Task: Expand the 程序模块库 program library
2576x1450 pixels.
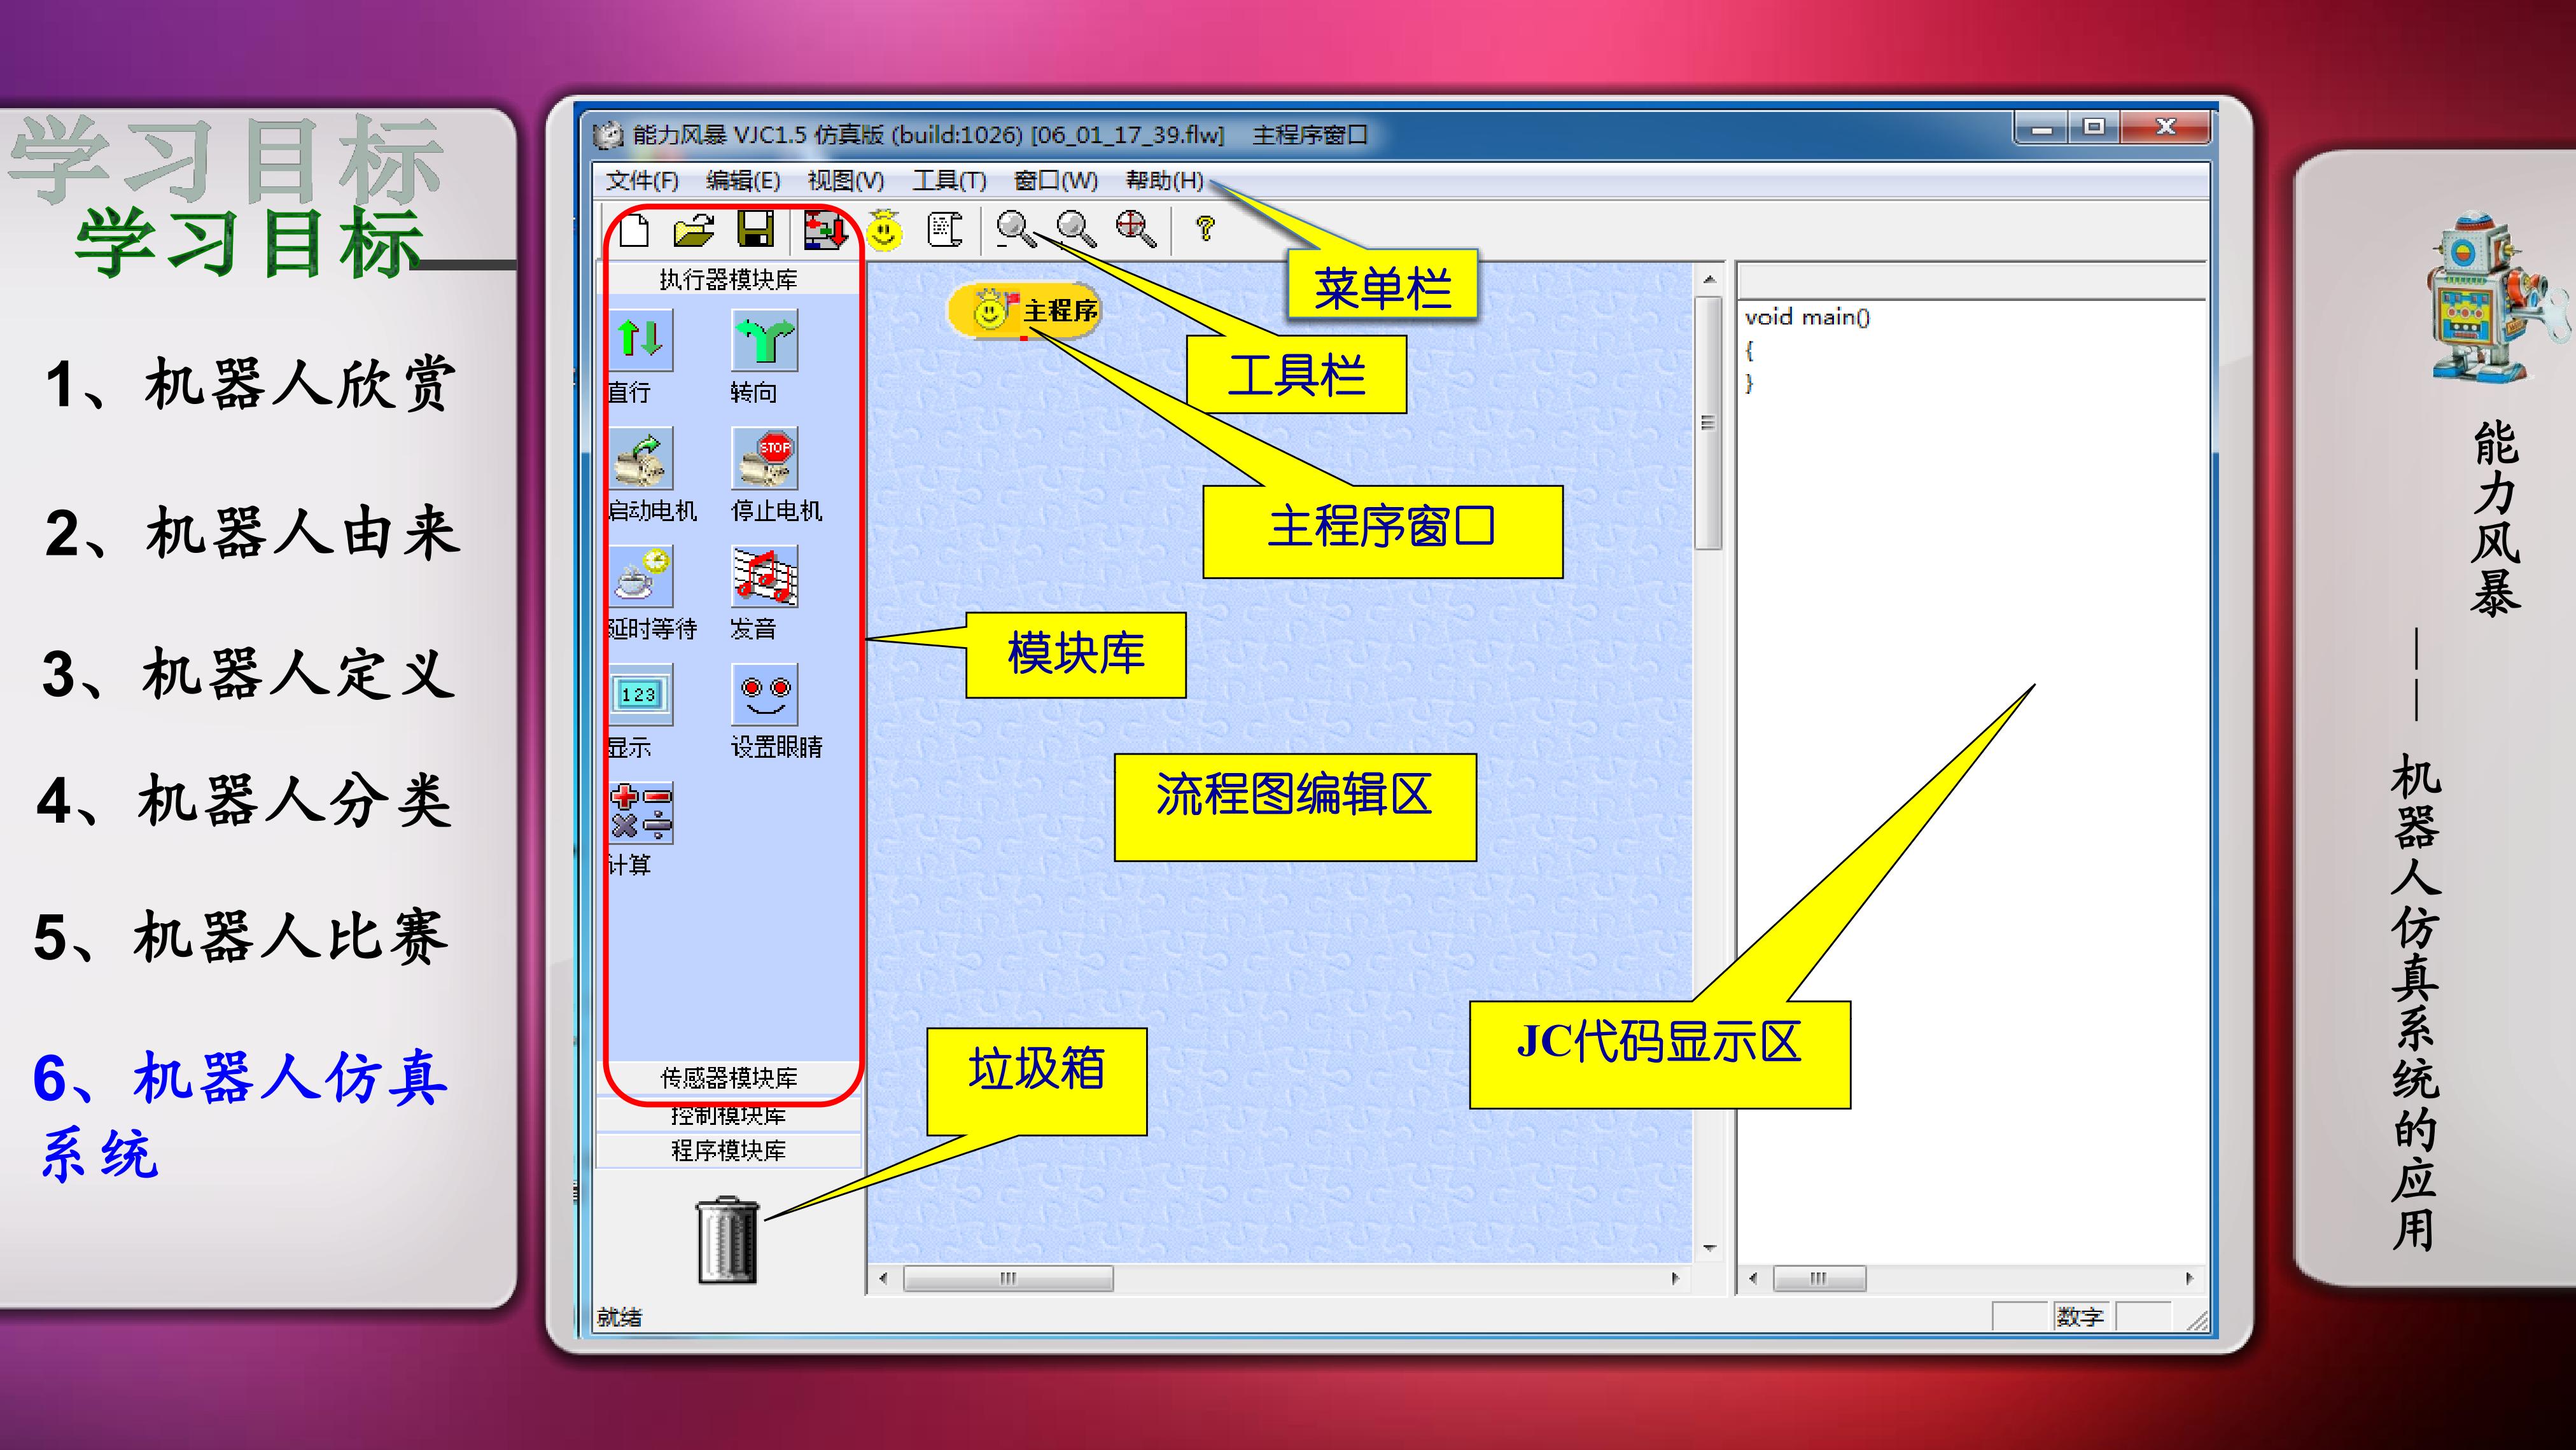Action: [x=729, y=1150]
